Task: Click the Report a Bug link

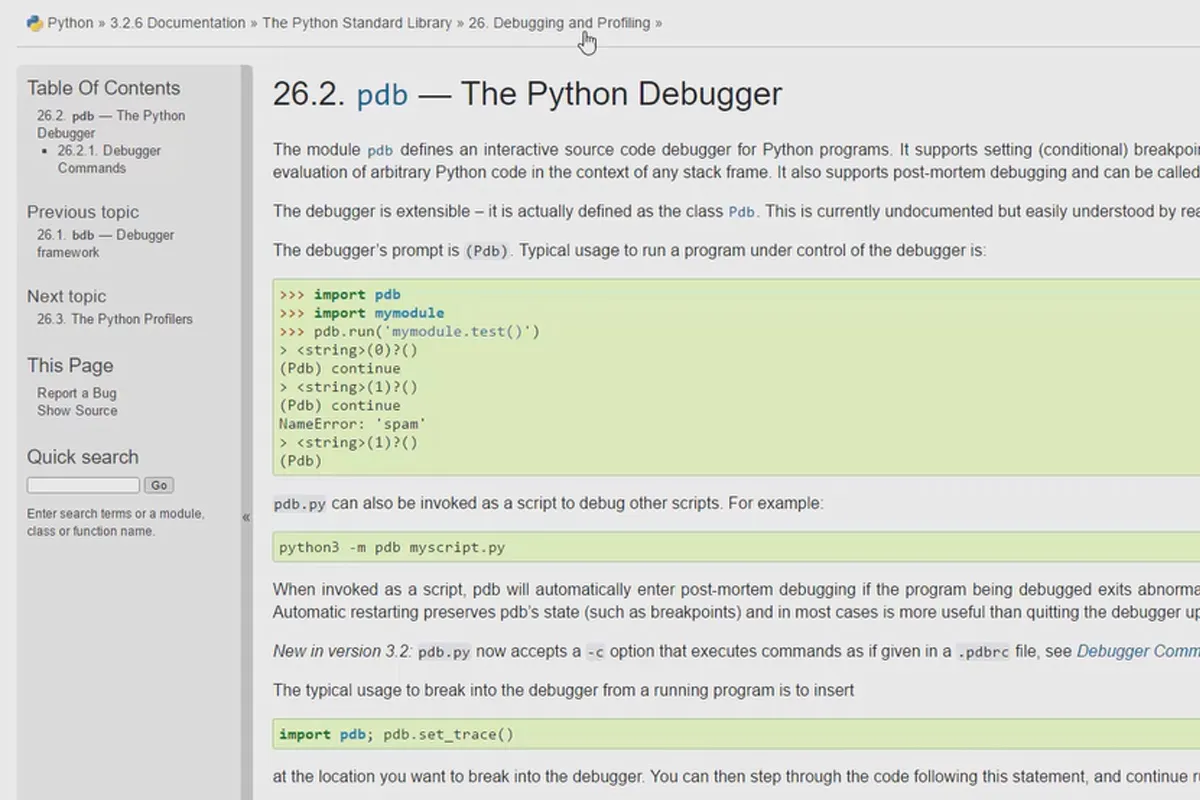Action: pyautogui.click(x=77, y=393)
